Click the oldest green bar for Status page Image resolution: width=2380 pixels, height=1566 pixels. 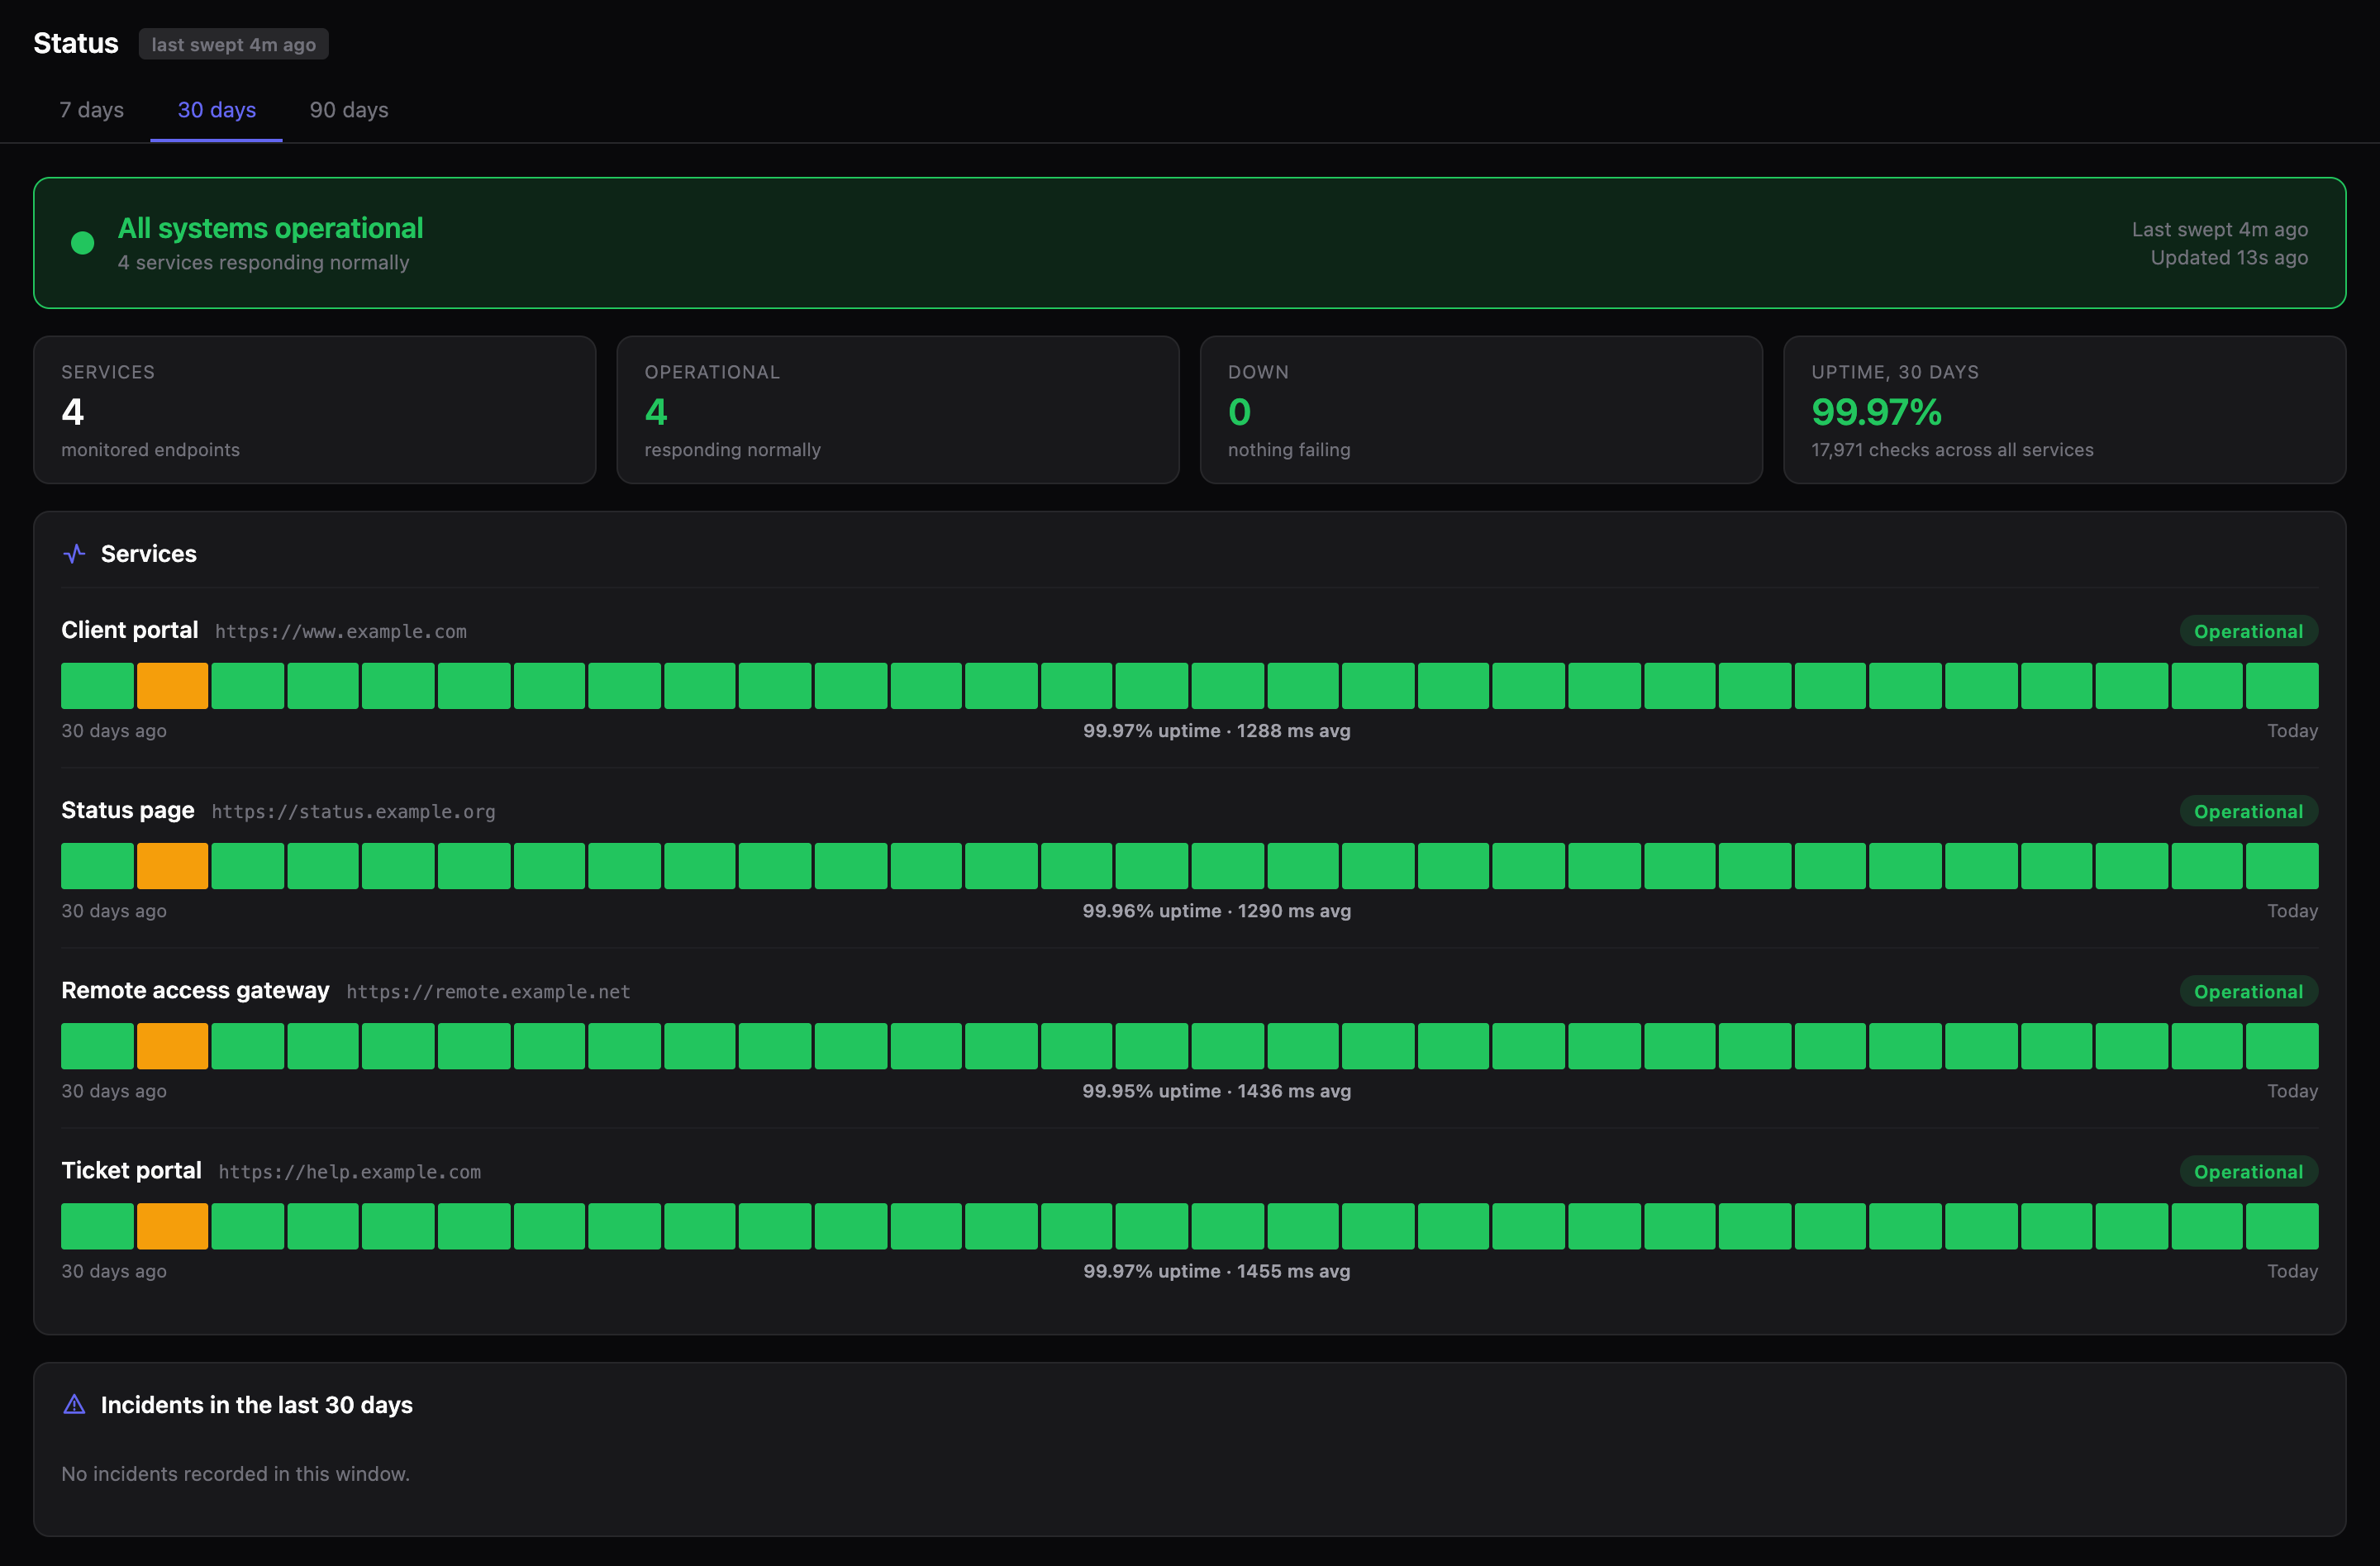tap(97, 866)
